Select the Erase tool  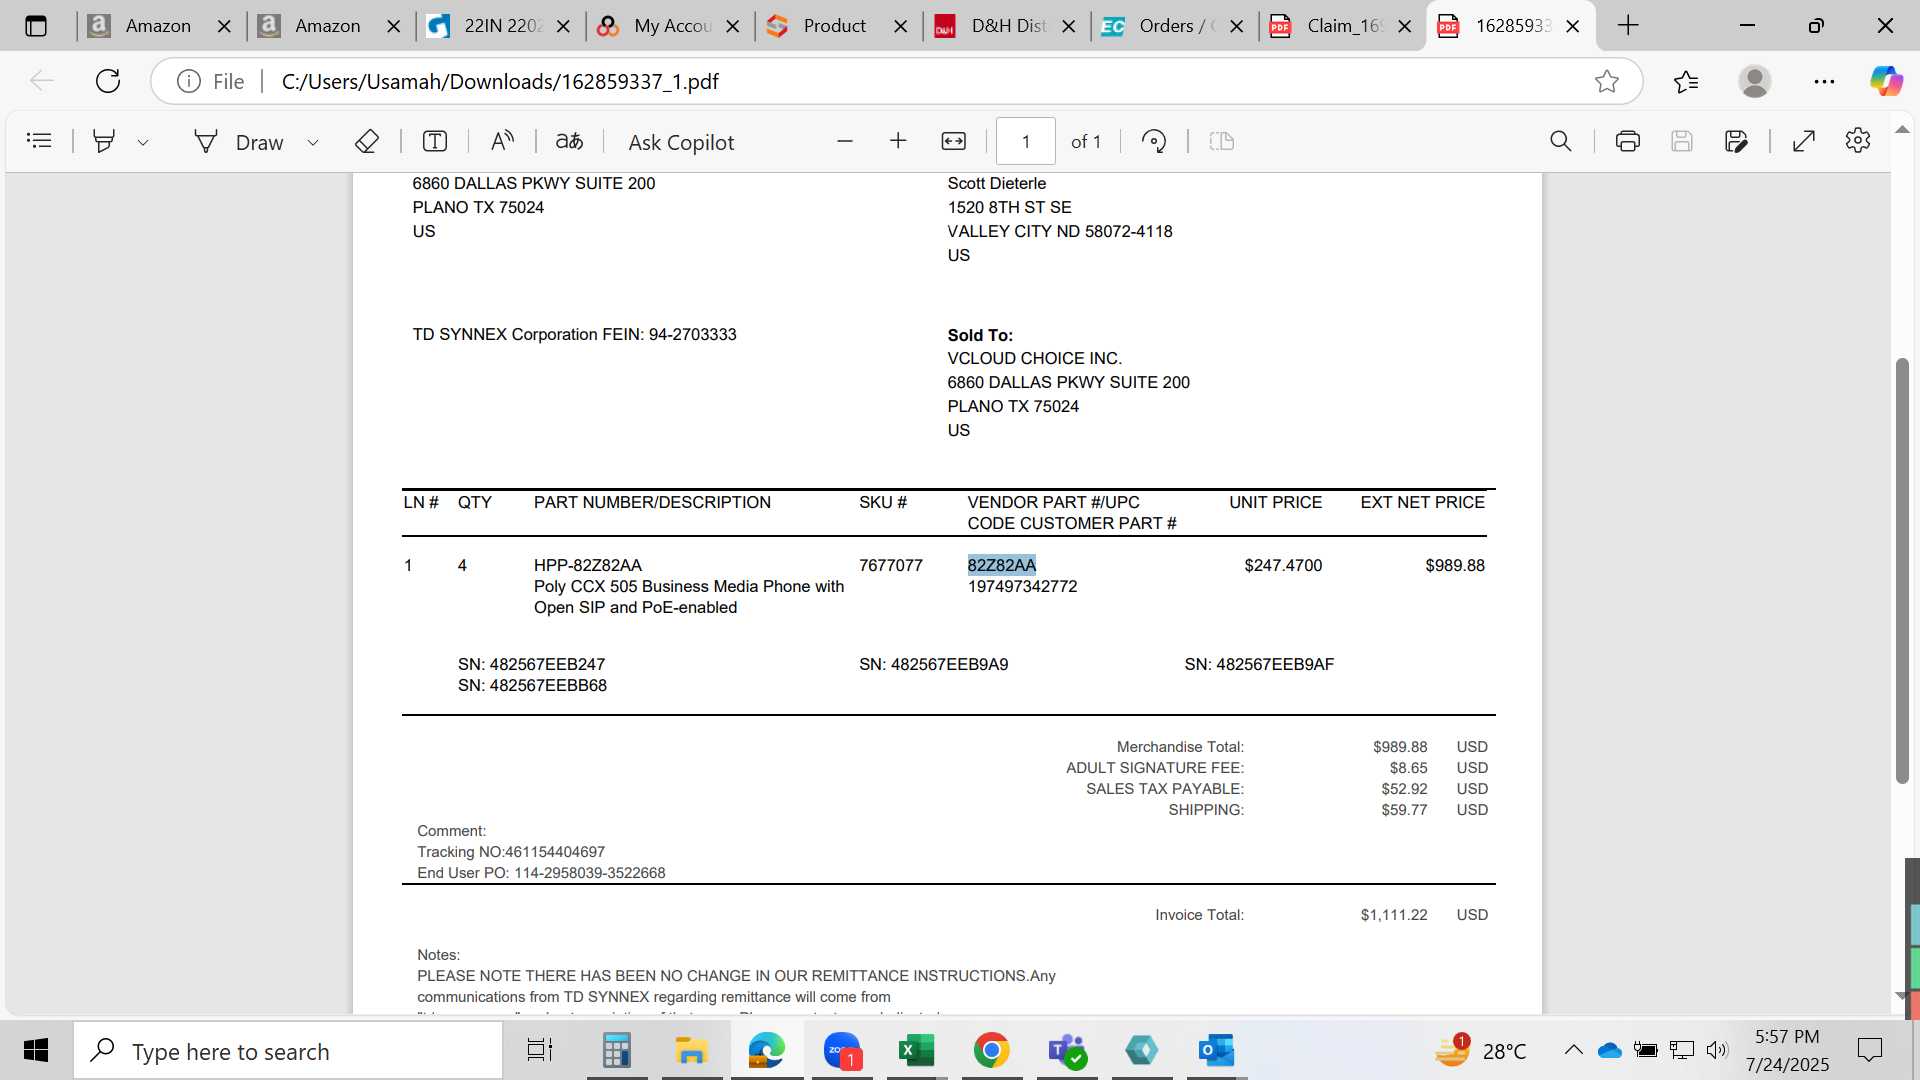pyautogui.click(x=367, y=141)
